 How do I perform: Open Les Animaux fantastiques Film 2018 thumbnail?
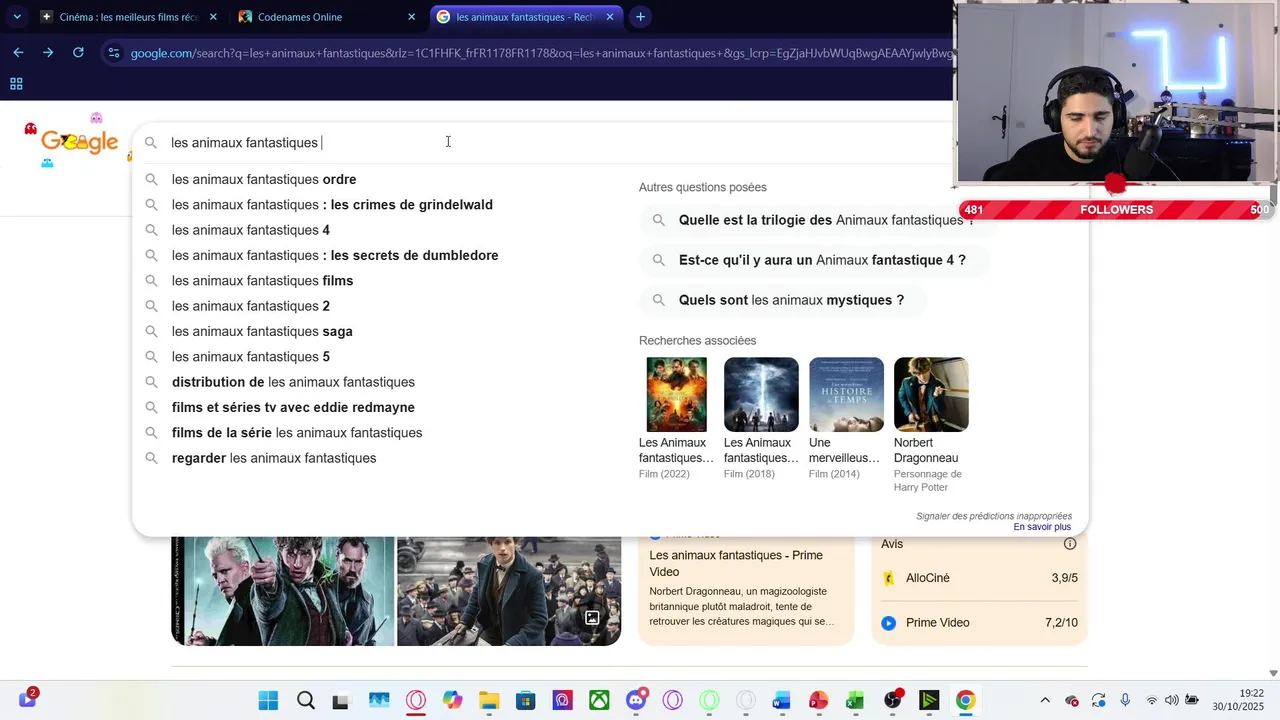tap(761, 394)
